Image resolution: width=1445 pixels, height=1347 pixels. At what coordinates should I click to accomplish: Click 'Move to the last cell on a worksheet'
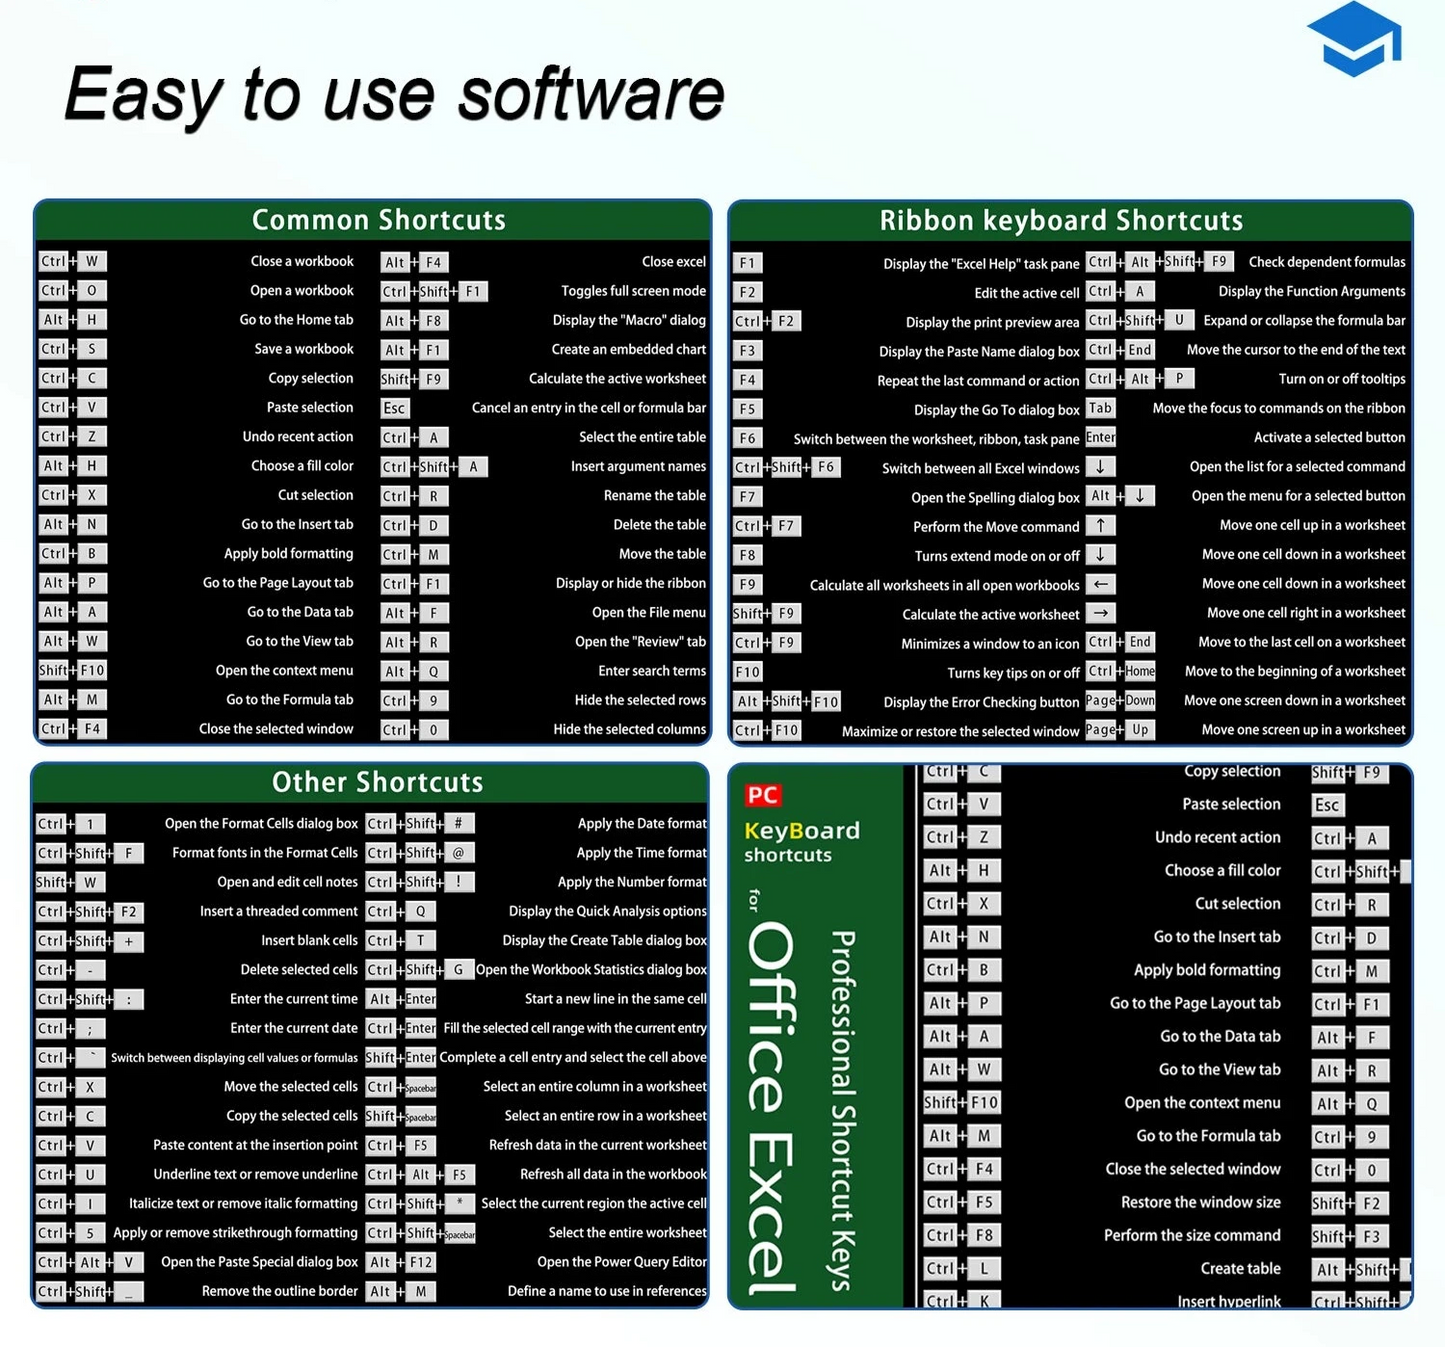coord(1302,642)
